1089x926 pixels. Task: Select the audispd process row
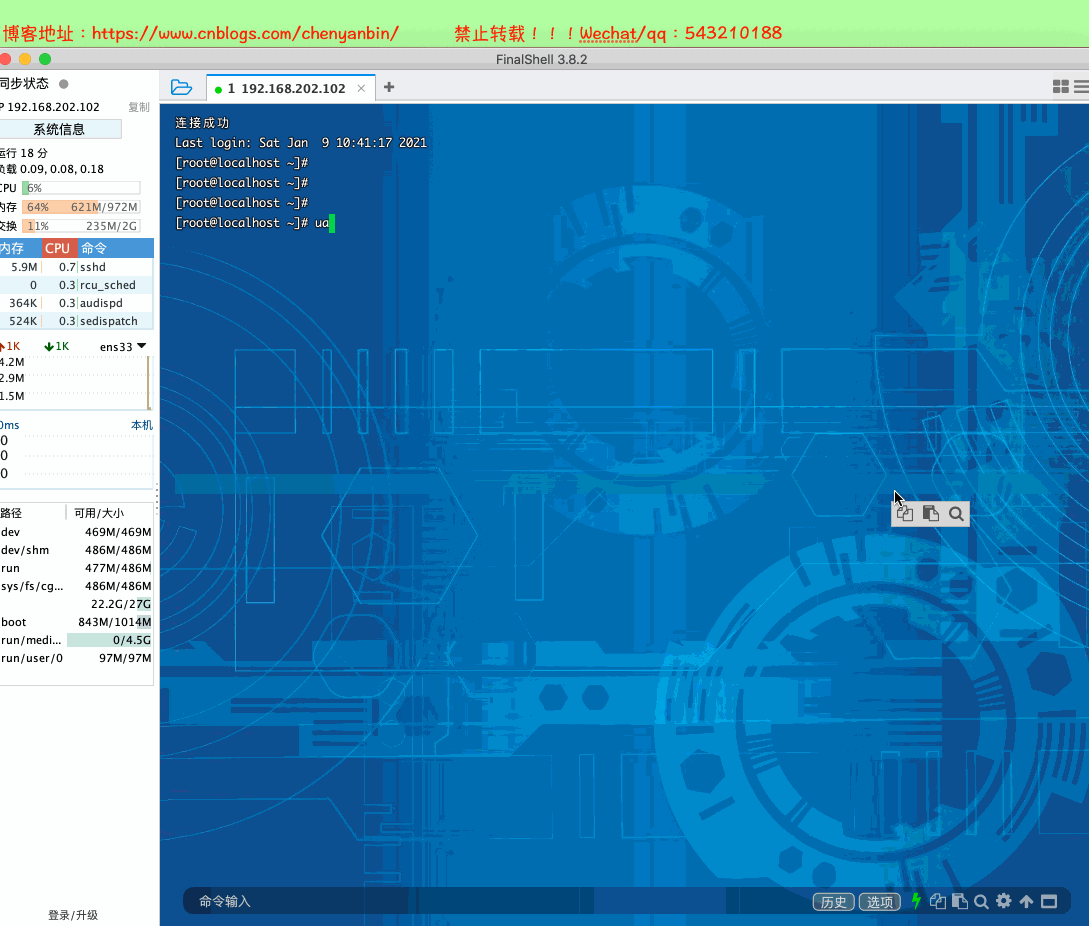[76, 303]
